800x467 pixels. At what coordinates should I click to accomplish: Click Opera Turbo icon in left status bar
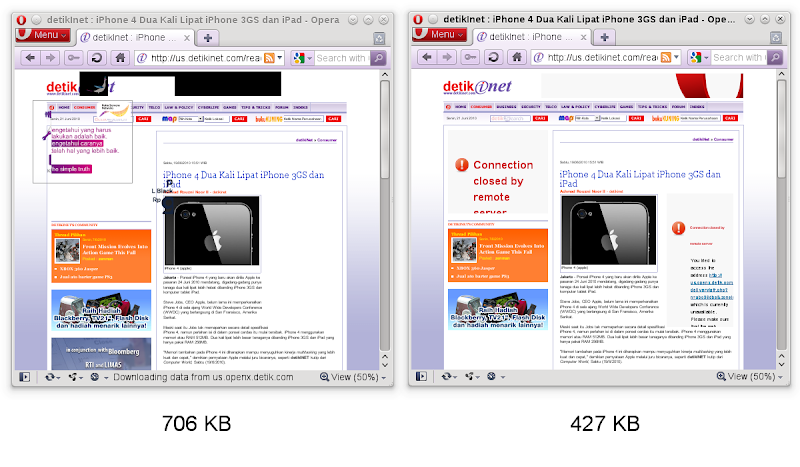tap(94, 377)
